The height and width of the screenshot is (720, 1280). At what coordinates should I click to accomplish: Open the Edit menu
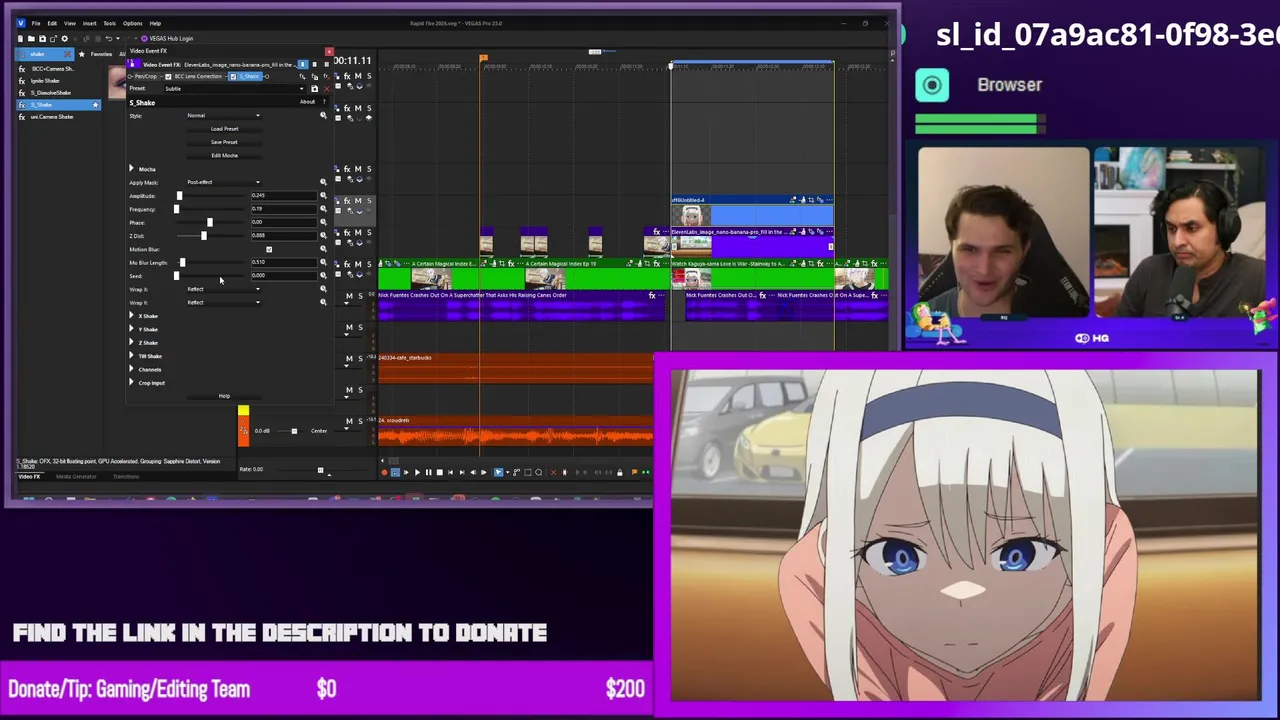[x=52, y=23]
